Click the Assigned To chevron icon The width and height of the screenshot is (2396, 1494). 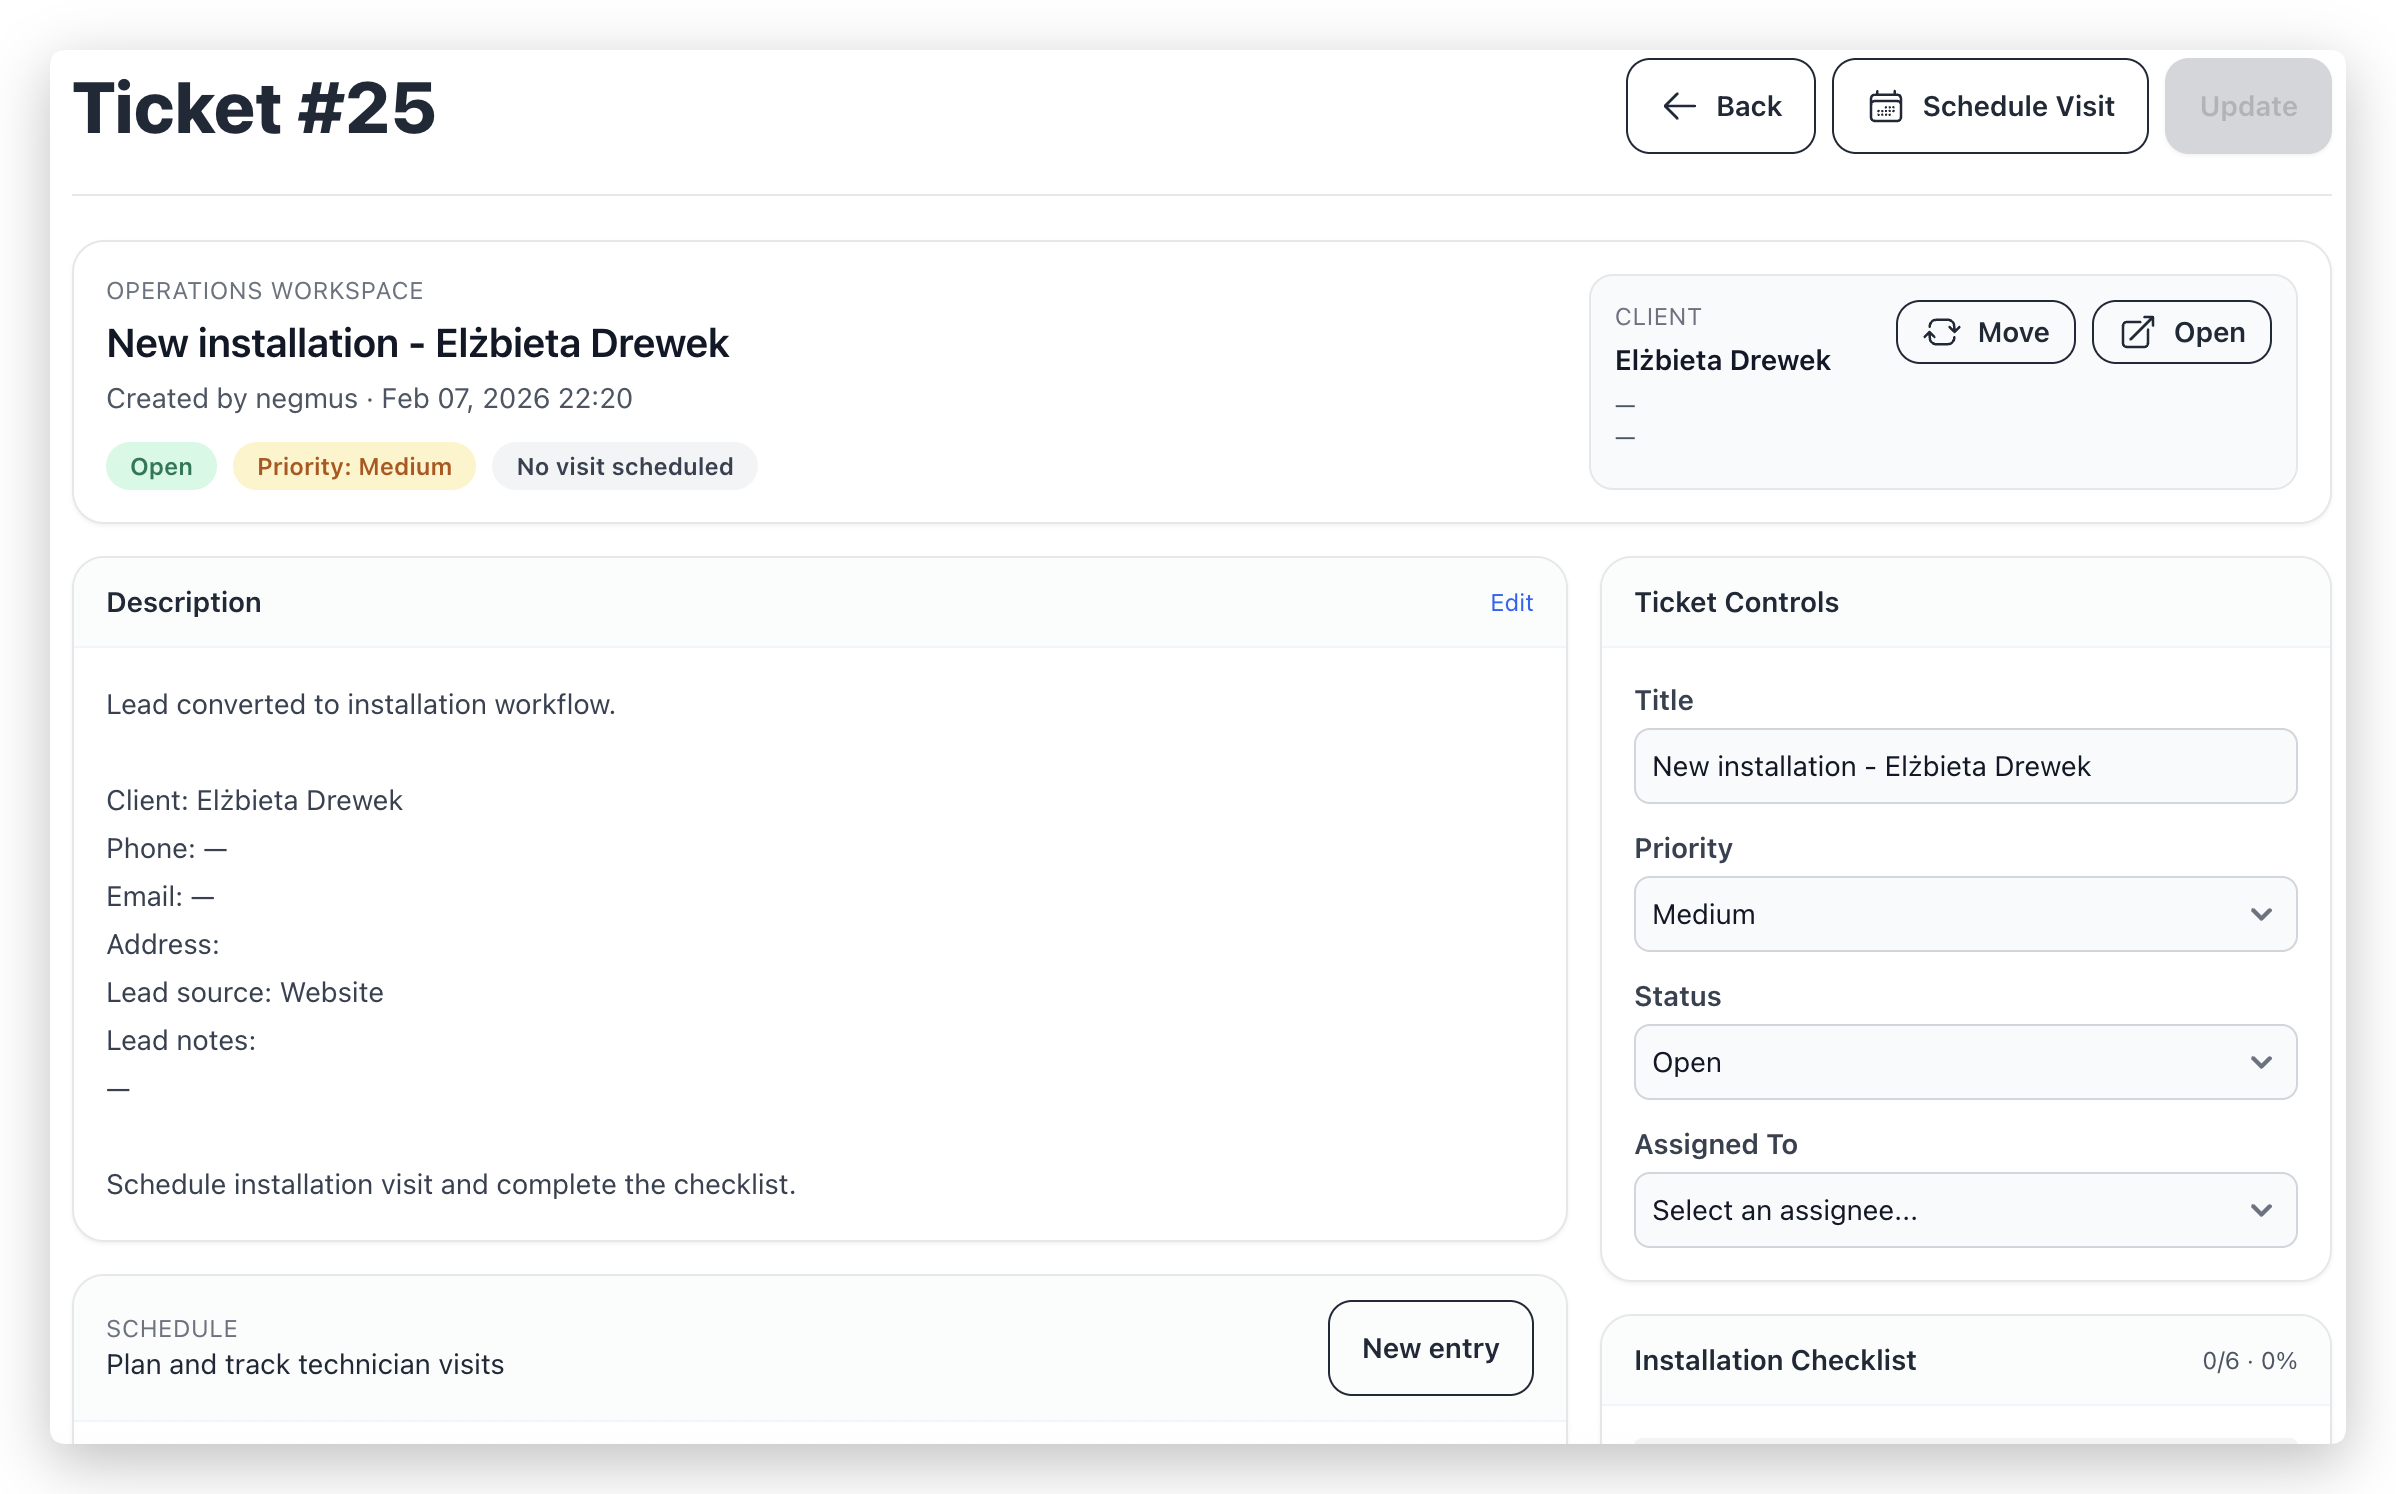coord(2261,1210)
